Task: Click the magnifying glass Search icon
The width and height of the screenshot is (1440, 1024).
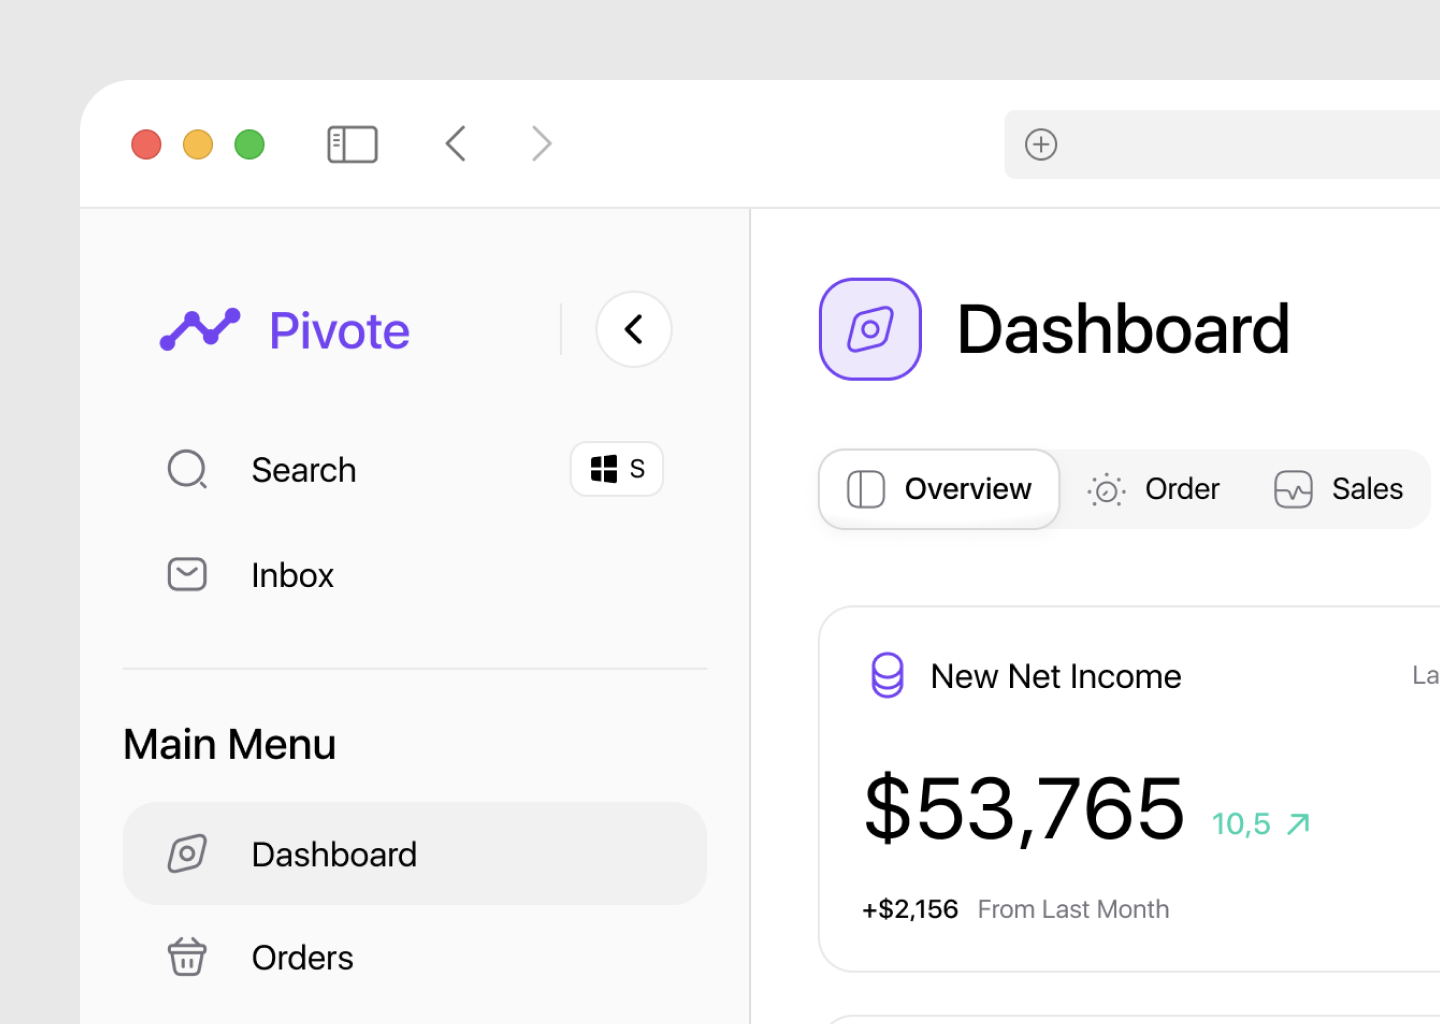Action: pyautogui.click(x=187, y=469)
